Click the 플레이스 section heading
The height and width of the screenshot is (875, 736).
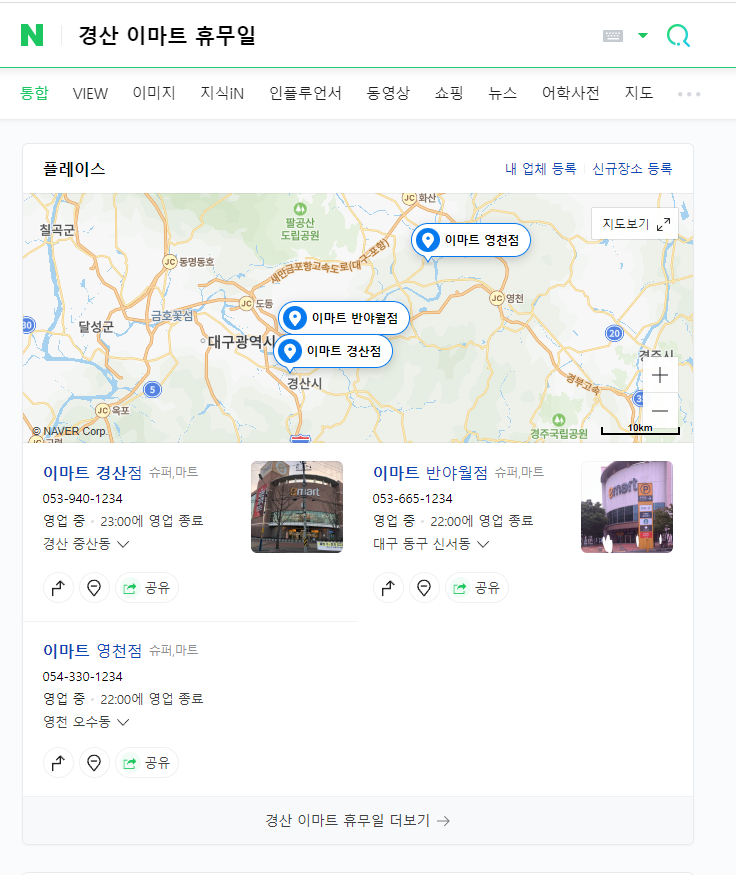pyautogui.click(x=74, y=169)
